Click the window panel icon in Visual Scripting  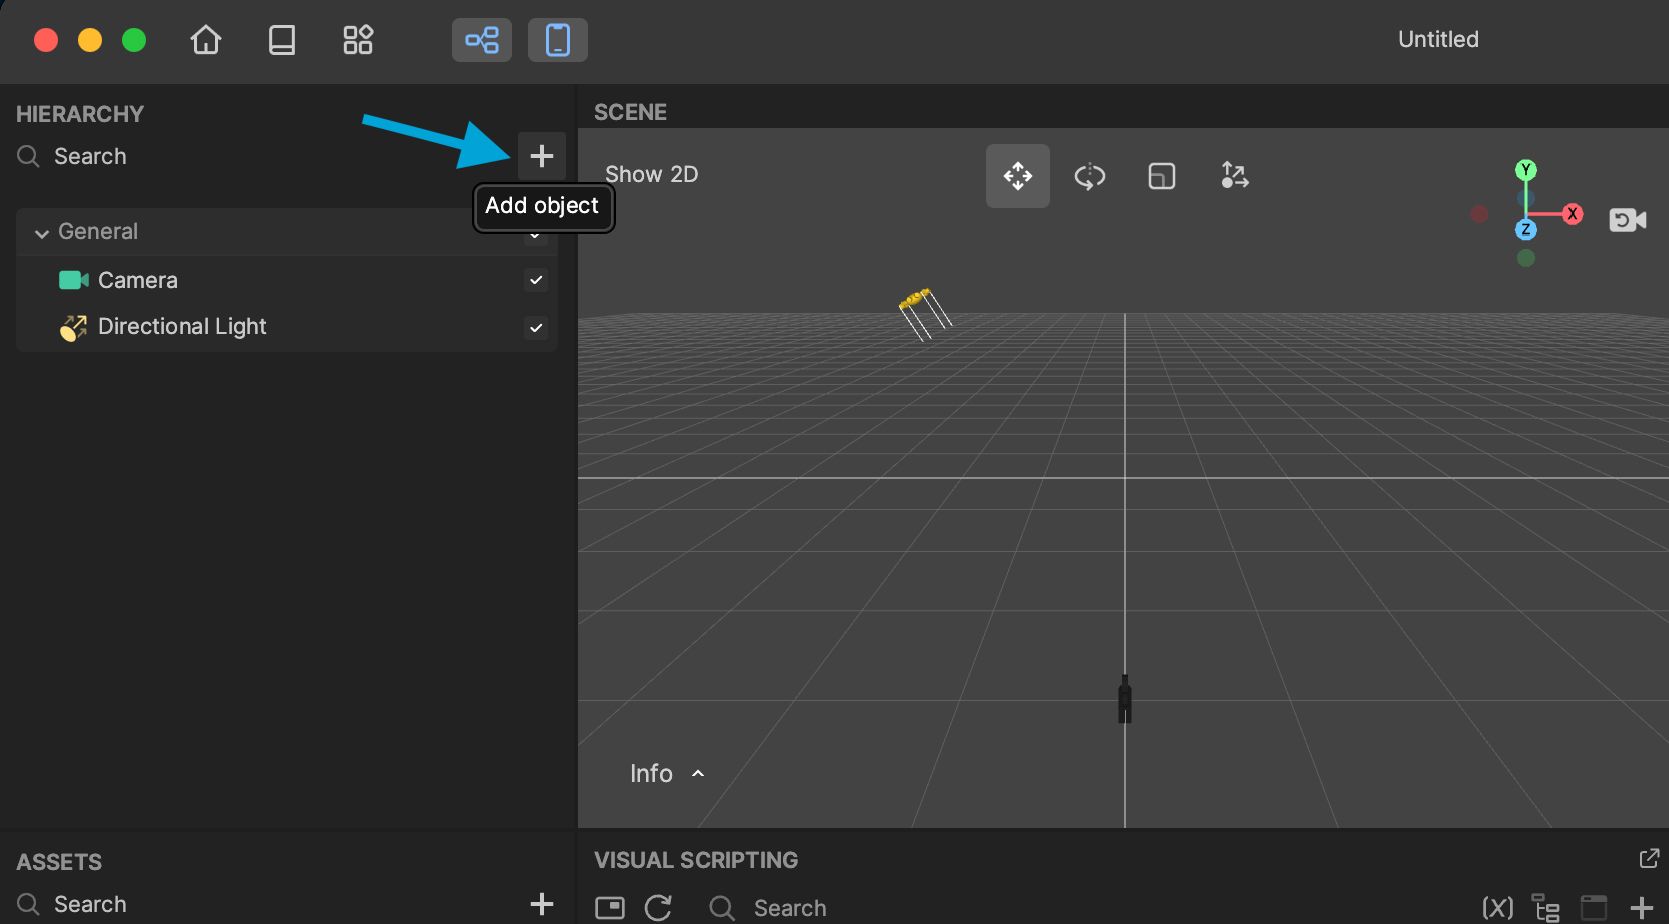1594,907
